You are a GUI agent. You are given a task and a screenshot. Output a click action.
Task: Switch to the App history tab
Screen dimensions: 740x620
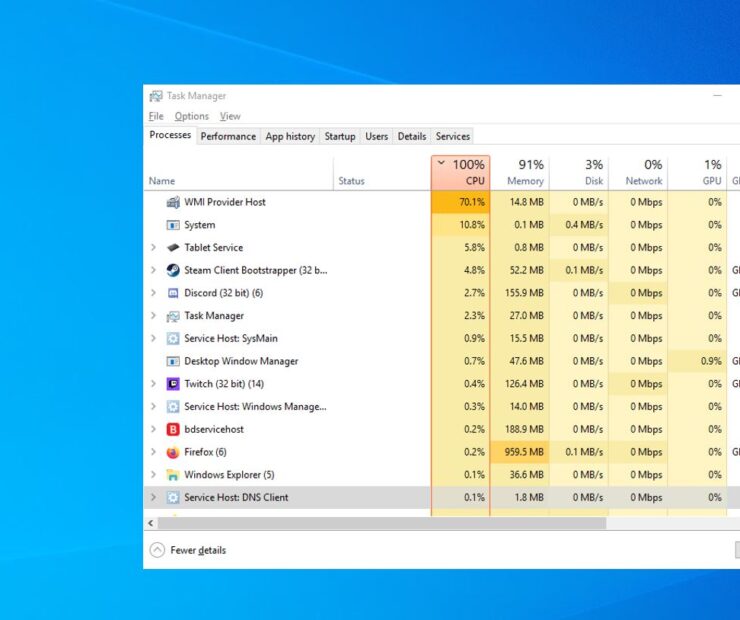290,136
